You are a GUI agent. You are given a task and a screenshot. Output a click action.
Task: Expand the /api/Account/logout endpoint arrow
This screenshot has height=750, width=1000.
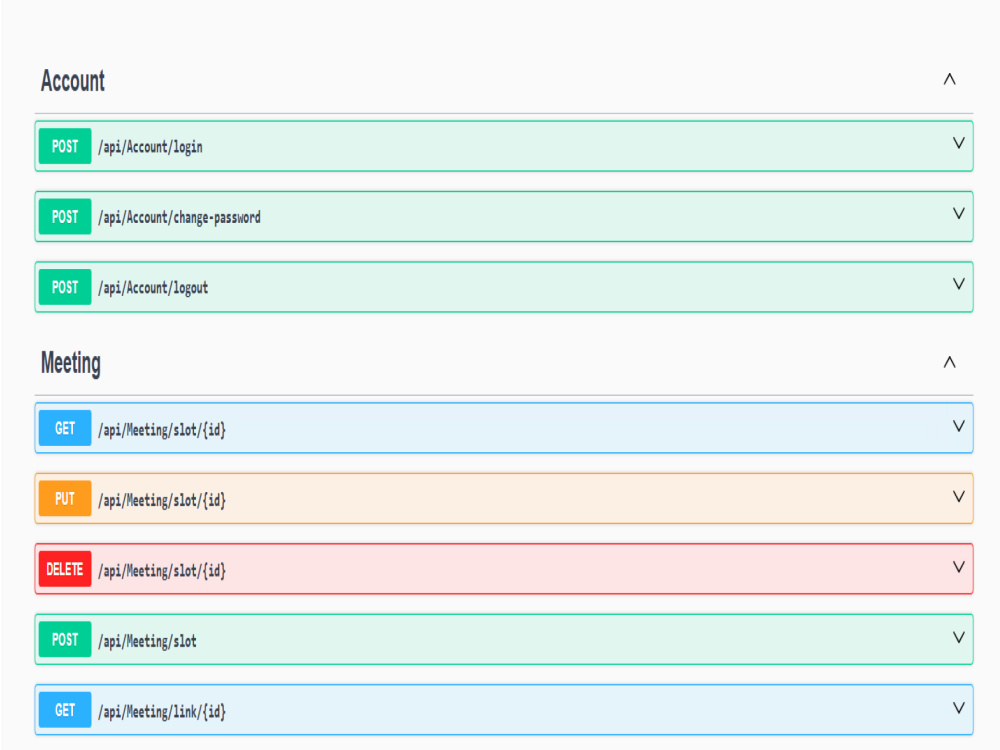tap(958, 284)
